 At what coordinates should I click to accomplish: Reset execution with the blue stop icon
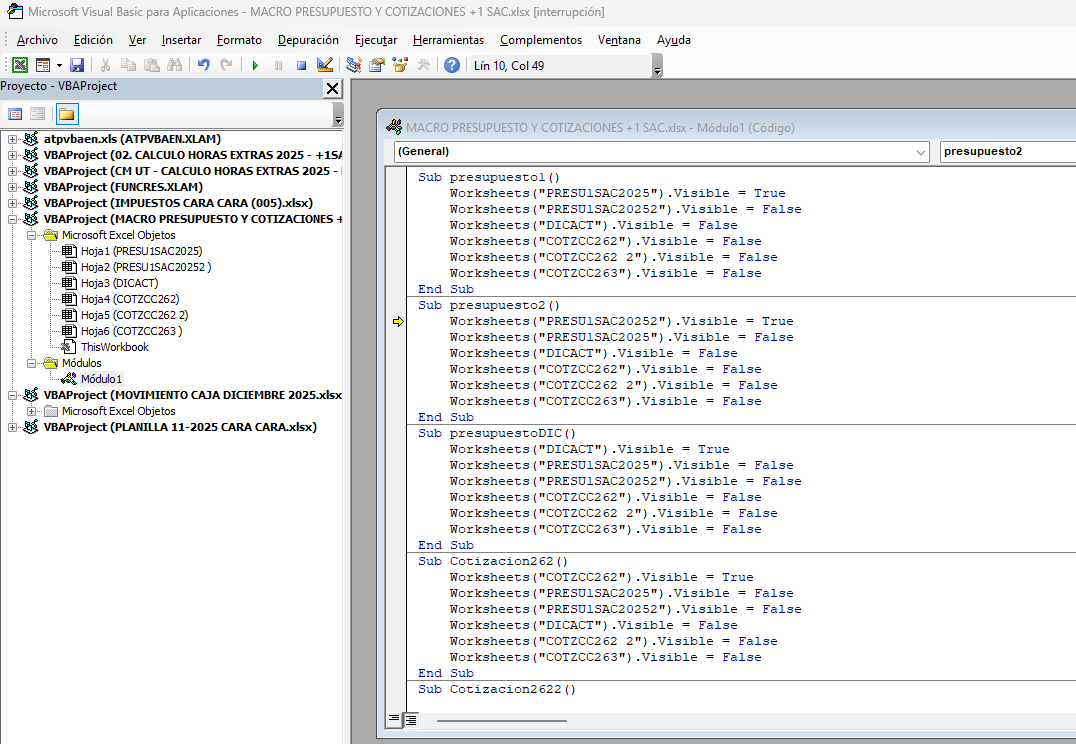coord(301,65)
